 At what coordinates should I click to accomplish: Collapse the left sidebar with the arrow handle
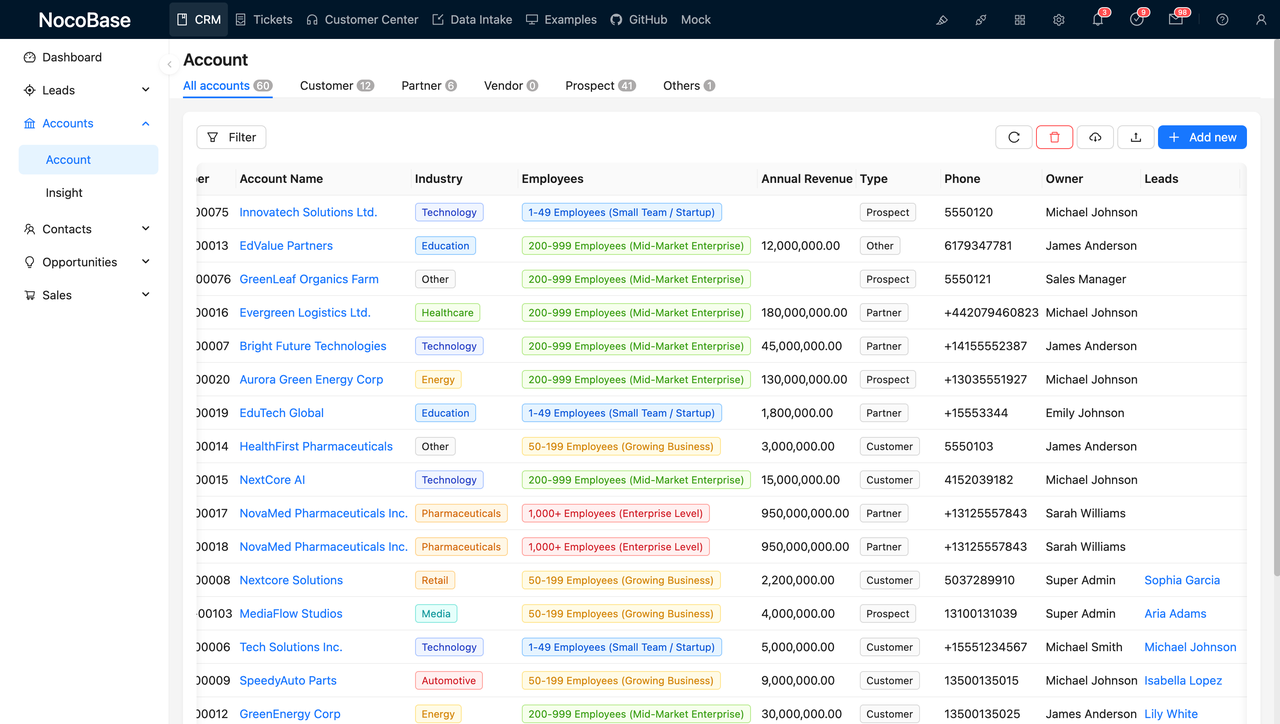coord(169,63)
